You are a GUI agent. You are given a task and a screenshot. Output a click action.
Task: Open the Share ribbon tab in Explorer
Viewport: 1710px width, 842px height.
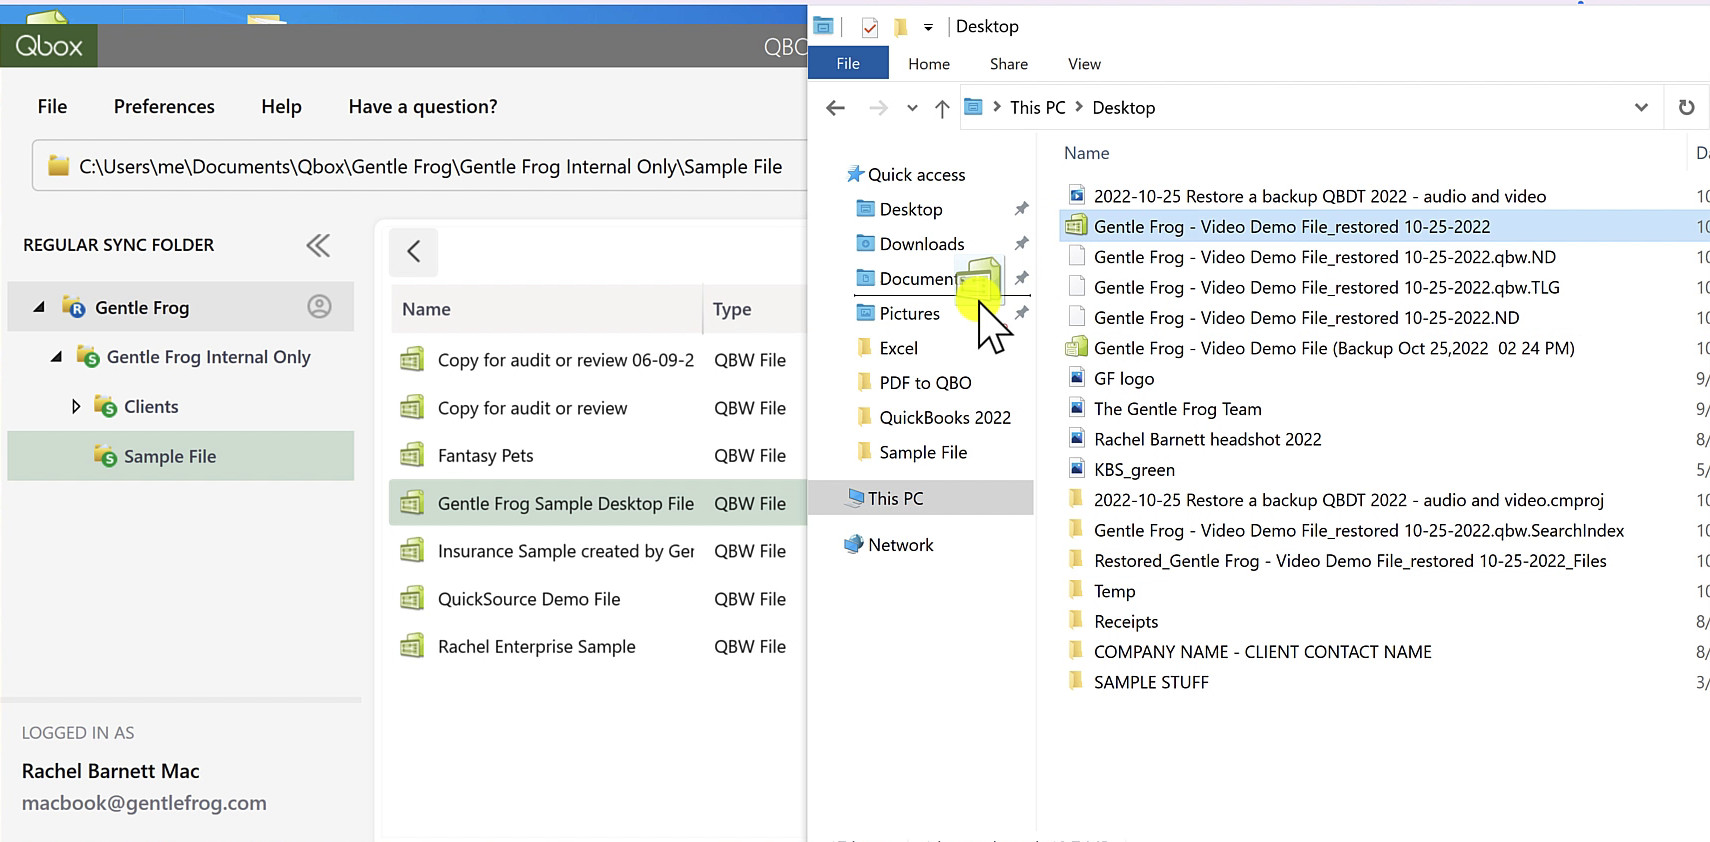point(1009,64)
